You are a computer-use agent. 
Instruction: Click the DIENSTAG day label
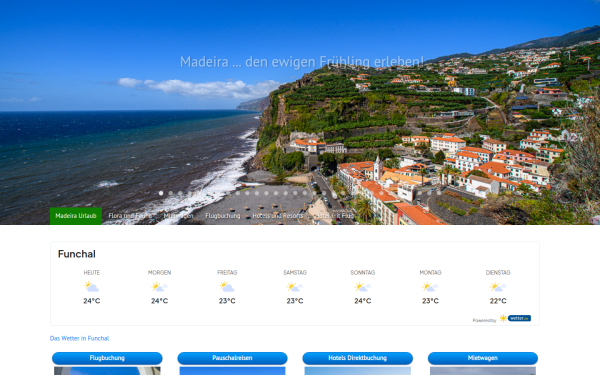(x=498, y=272)
